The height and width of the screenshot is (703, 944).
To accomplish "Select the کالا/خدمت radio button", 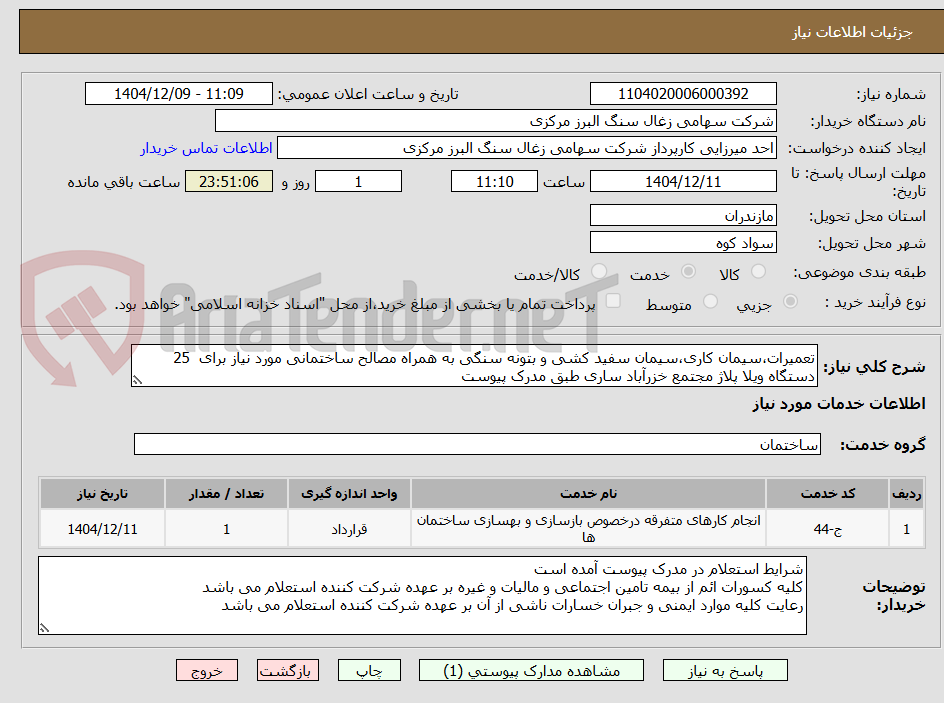I will (x=598, y=272).
